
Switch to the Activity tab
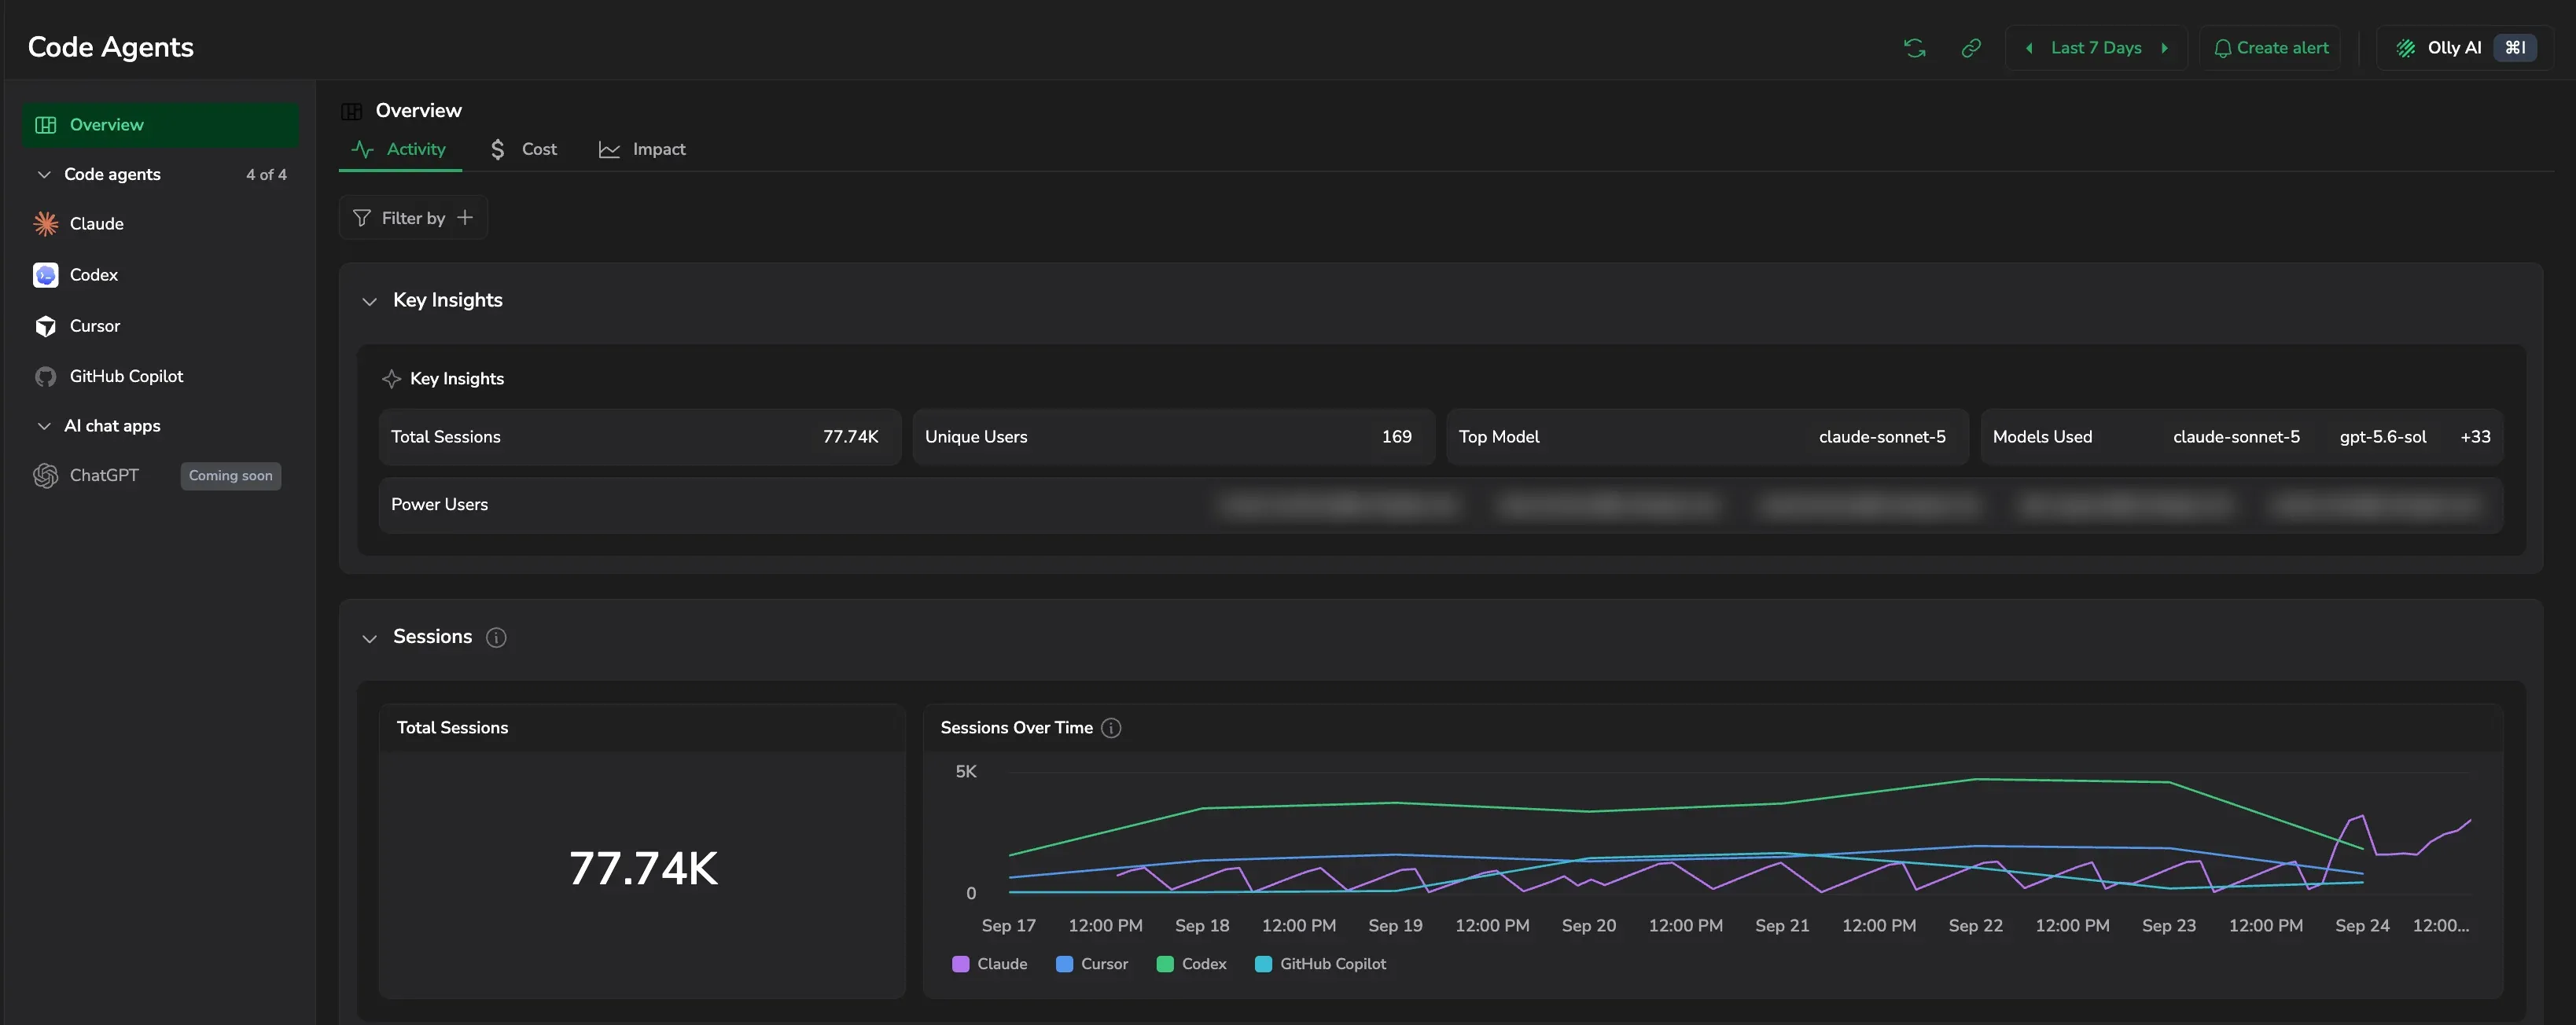pyautogui.click(x=400, y=150)
